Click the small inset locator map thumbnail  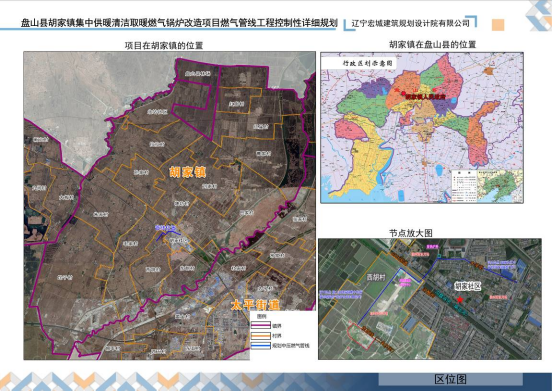point(500,186)
